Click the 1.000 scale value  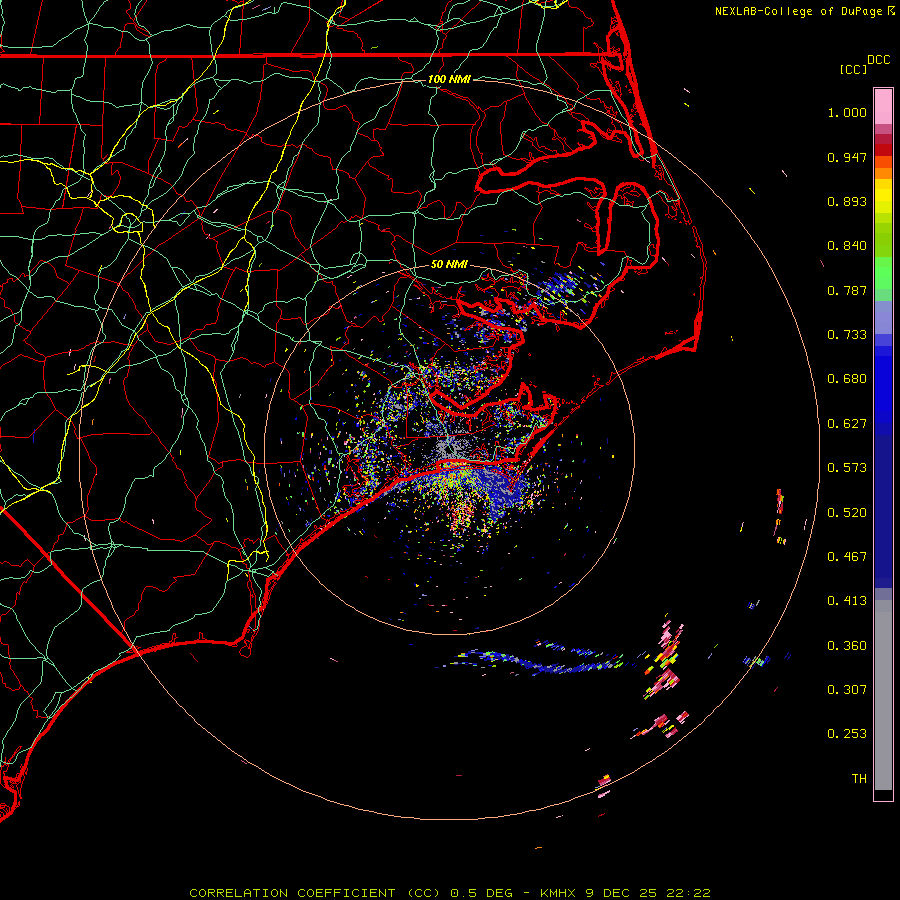point(847,112)
